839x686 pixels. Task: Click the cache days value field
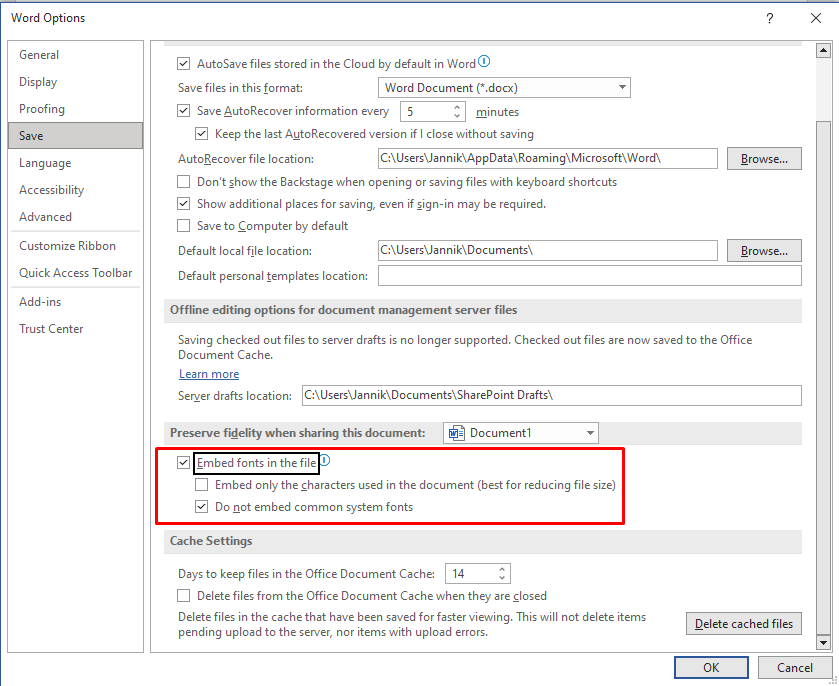click(x=471, y=574)
